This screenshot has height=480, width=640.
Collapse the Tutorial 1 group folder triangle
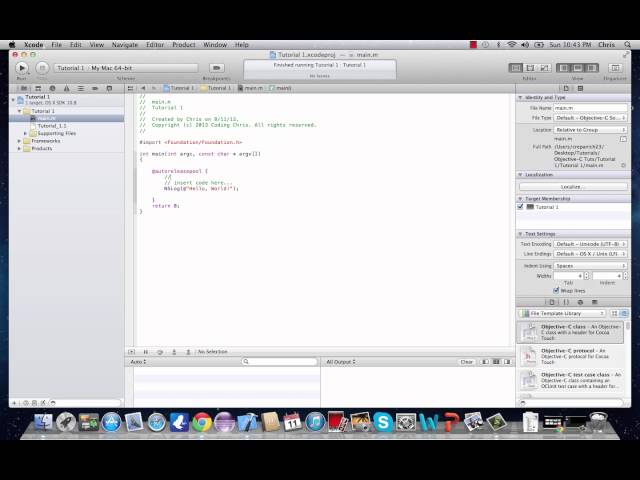[19, 111]
